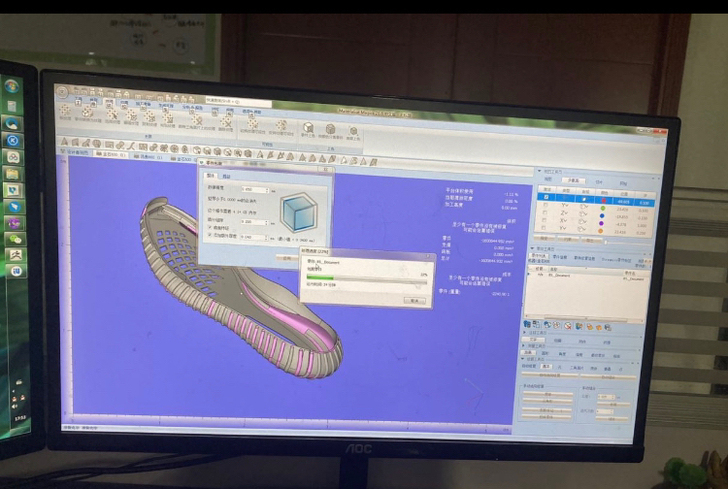Open the X axis dropdown in purple section row

[x=564, y=221]
